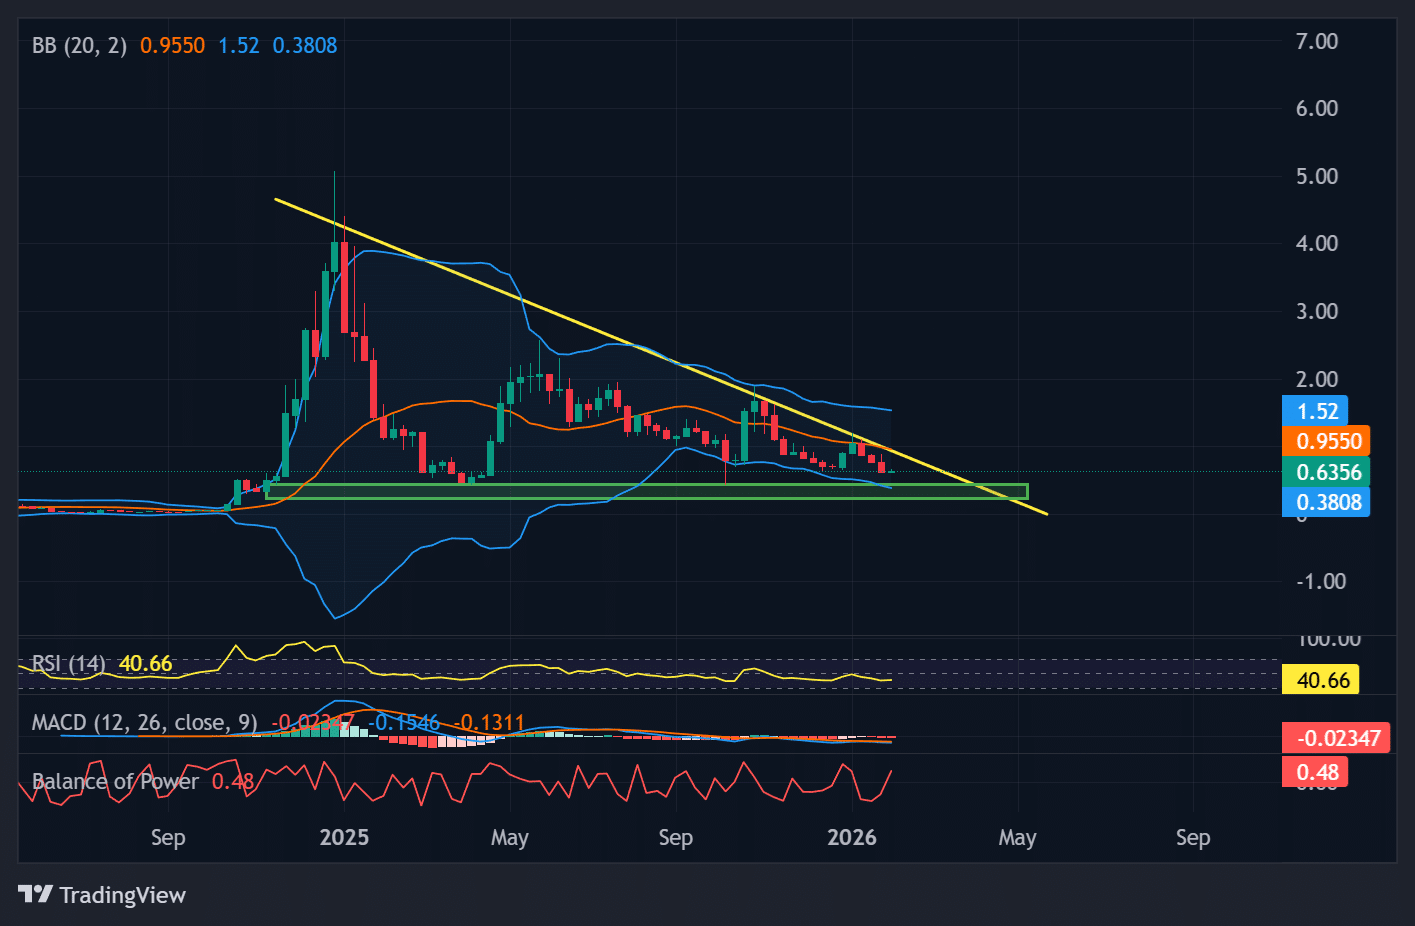Click the 7.00 value on the price scale
Screen dimensions: 1415x926
tap(1318, 41)
